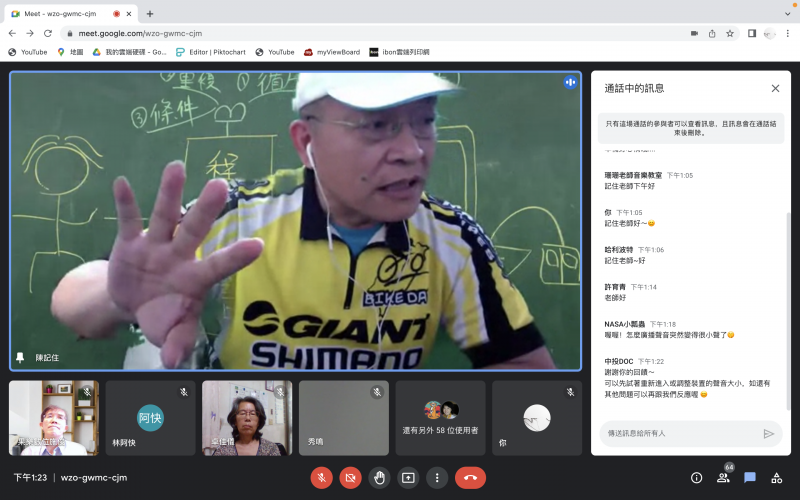Viewport: 800px width, 500px height.
Task: Raise hand using the hand icon
Action: (379, 478)
